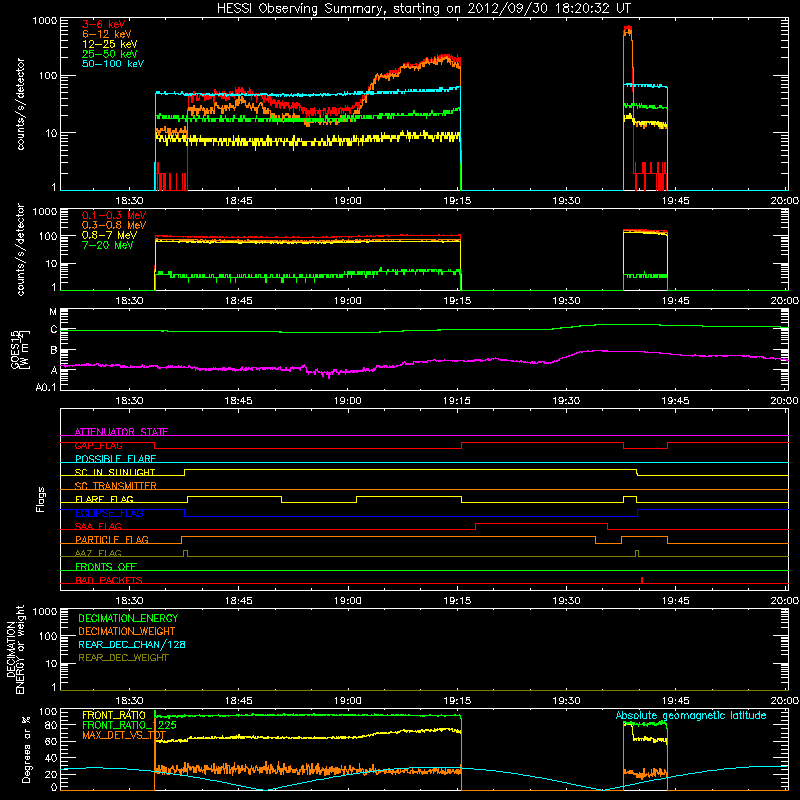Click the 0.1-0.3 MeV legend entry
This screenshot has height=800, width=800.
click(x=114, y=215)
